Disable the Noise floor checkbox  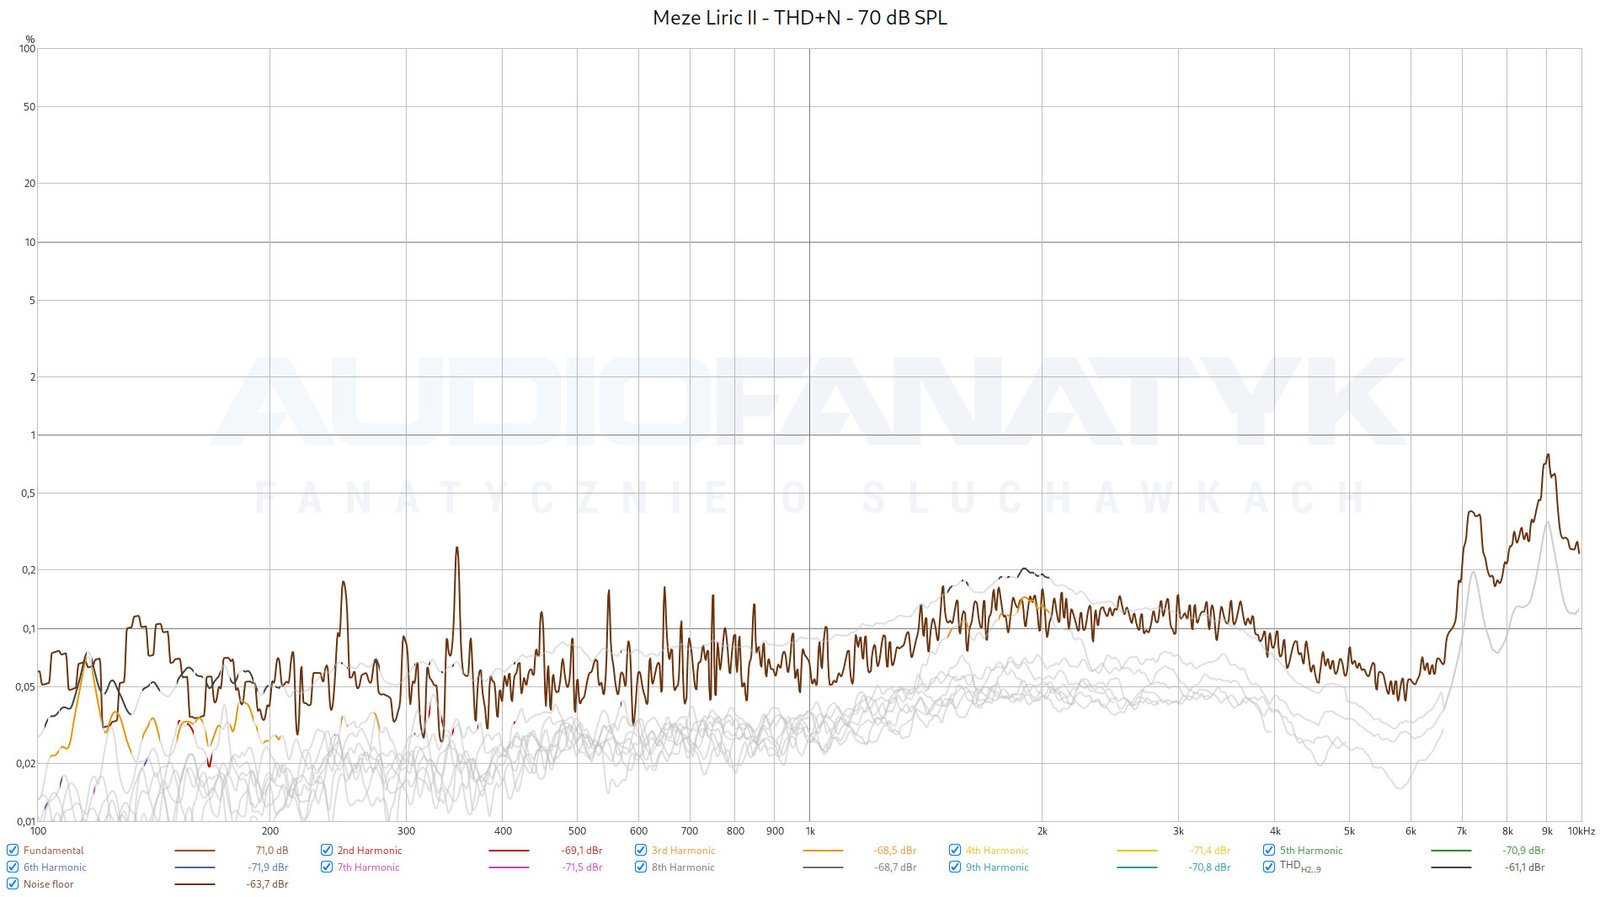[x=13, y=884]
